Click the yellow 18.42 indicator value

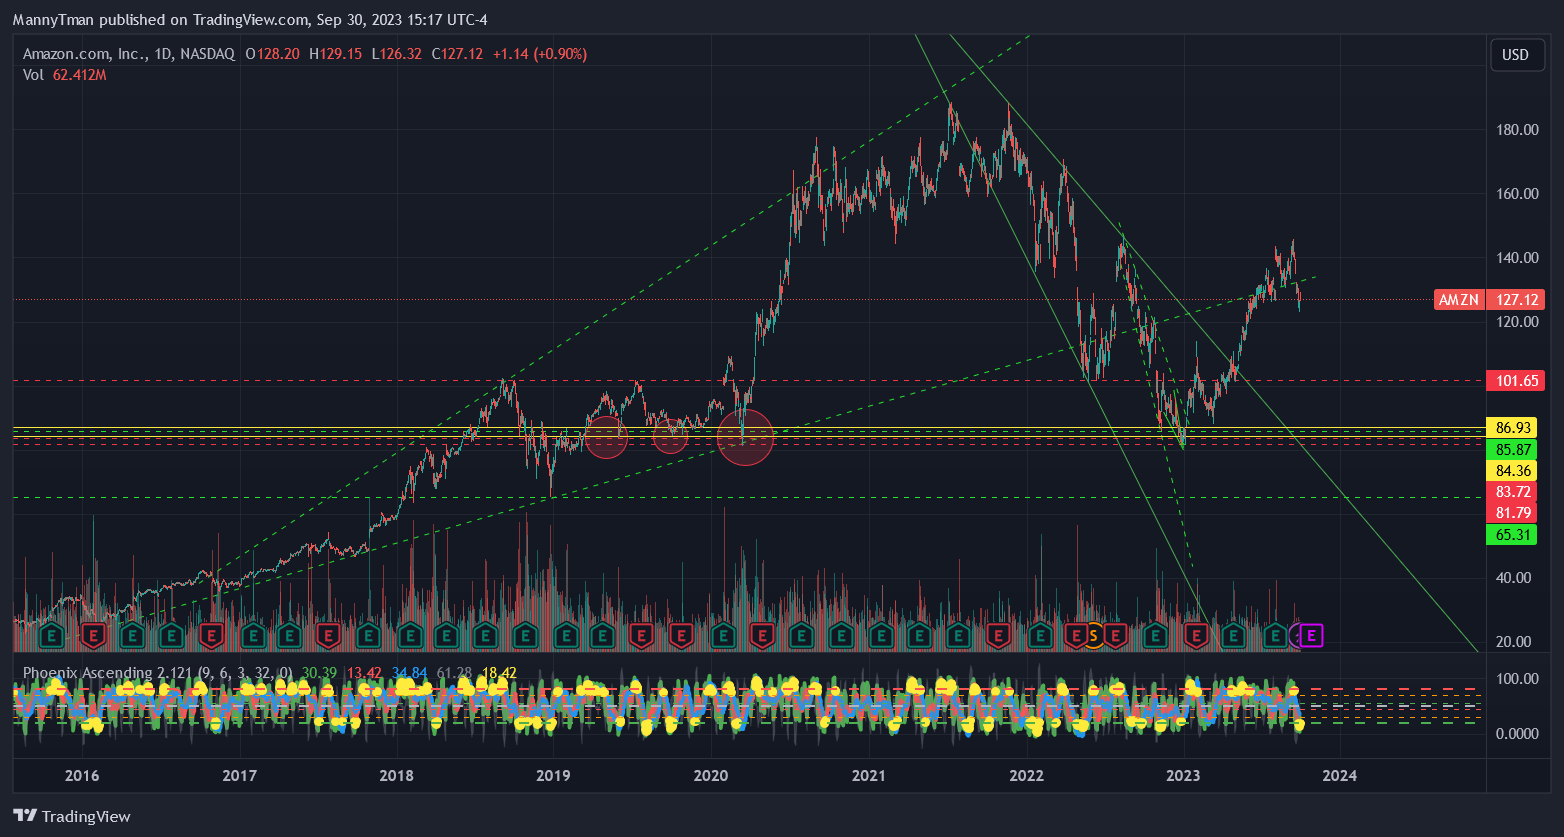[x=498, y=672]
